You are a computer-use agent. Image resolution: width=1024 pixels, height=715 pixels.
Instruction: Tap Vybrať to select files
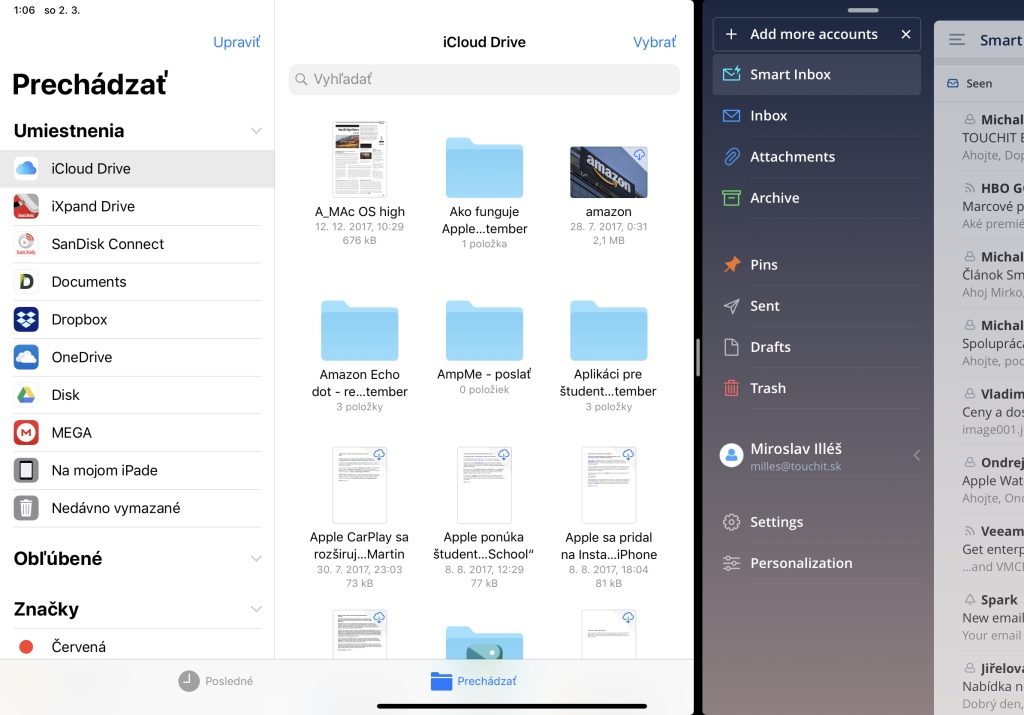pyautogui.click(x=654, y=42)
